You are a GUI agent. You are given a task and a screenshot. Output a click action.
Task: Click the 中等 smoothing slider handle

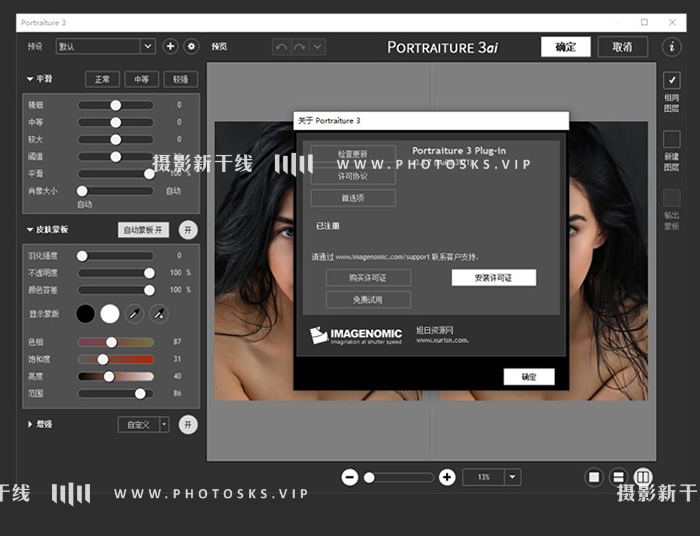pos(116,122)
